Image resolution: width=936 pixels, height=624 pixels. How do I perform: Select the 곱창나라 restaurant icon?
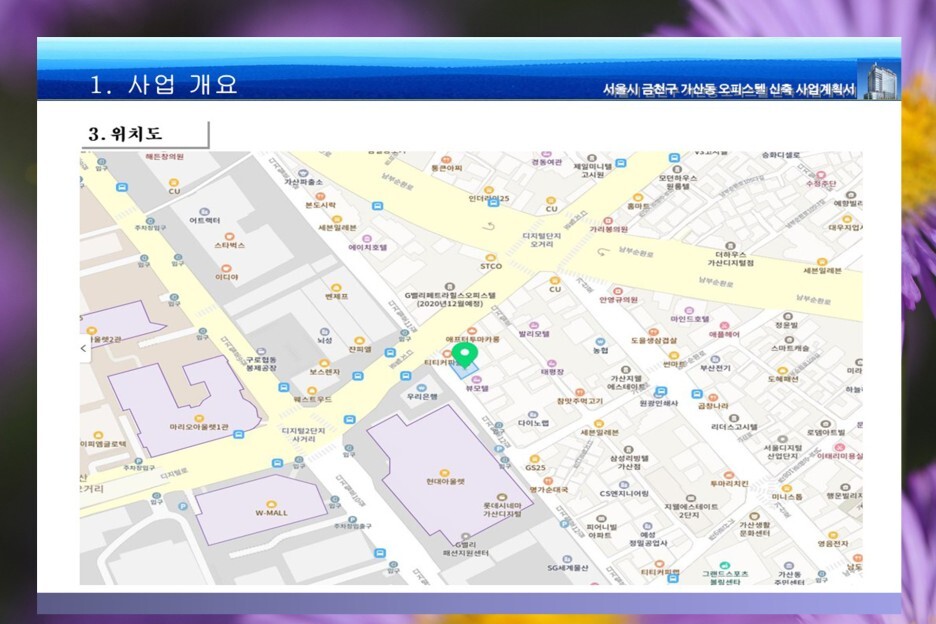click(713, 397)
